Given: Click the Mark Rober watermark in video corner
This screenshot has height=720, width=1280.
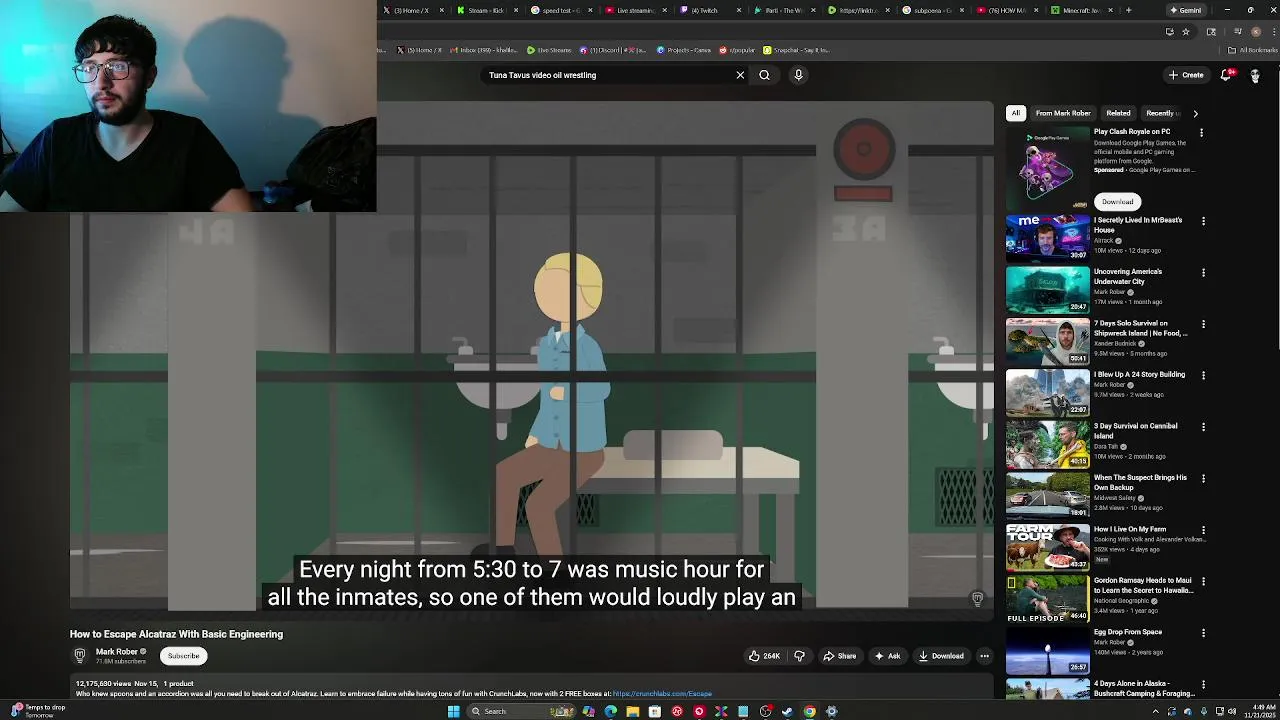Looking at the screenshot, I should click(977, 598).
